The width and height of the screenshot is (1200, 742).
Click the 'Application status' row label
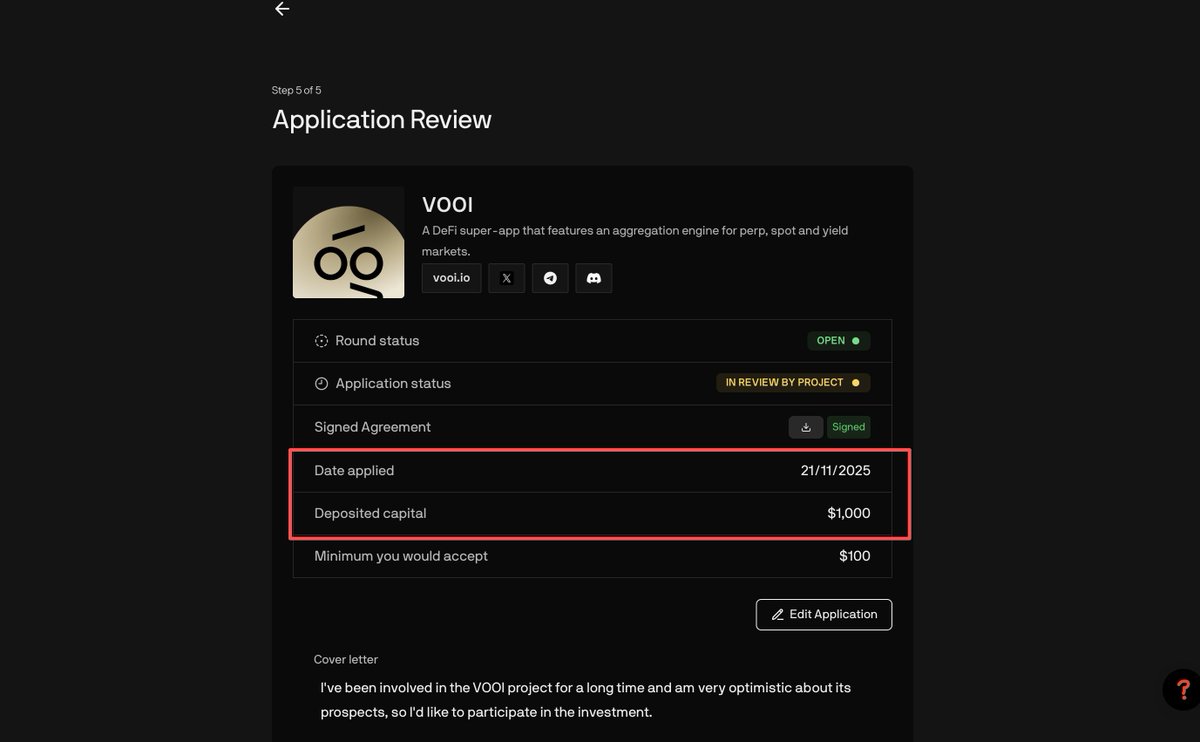[393, 384]
